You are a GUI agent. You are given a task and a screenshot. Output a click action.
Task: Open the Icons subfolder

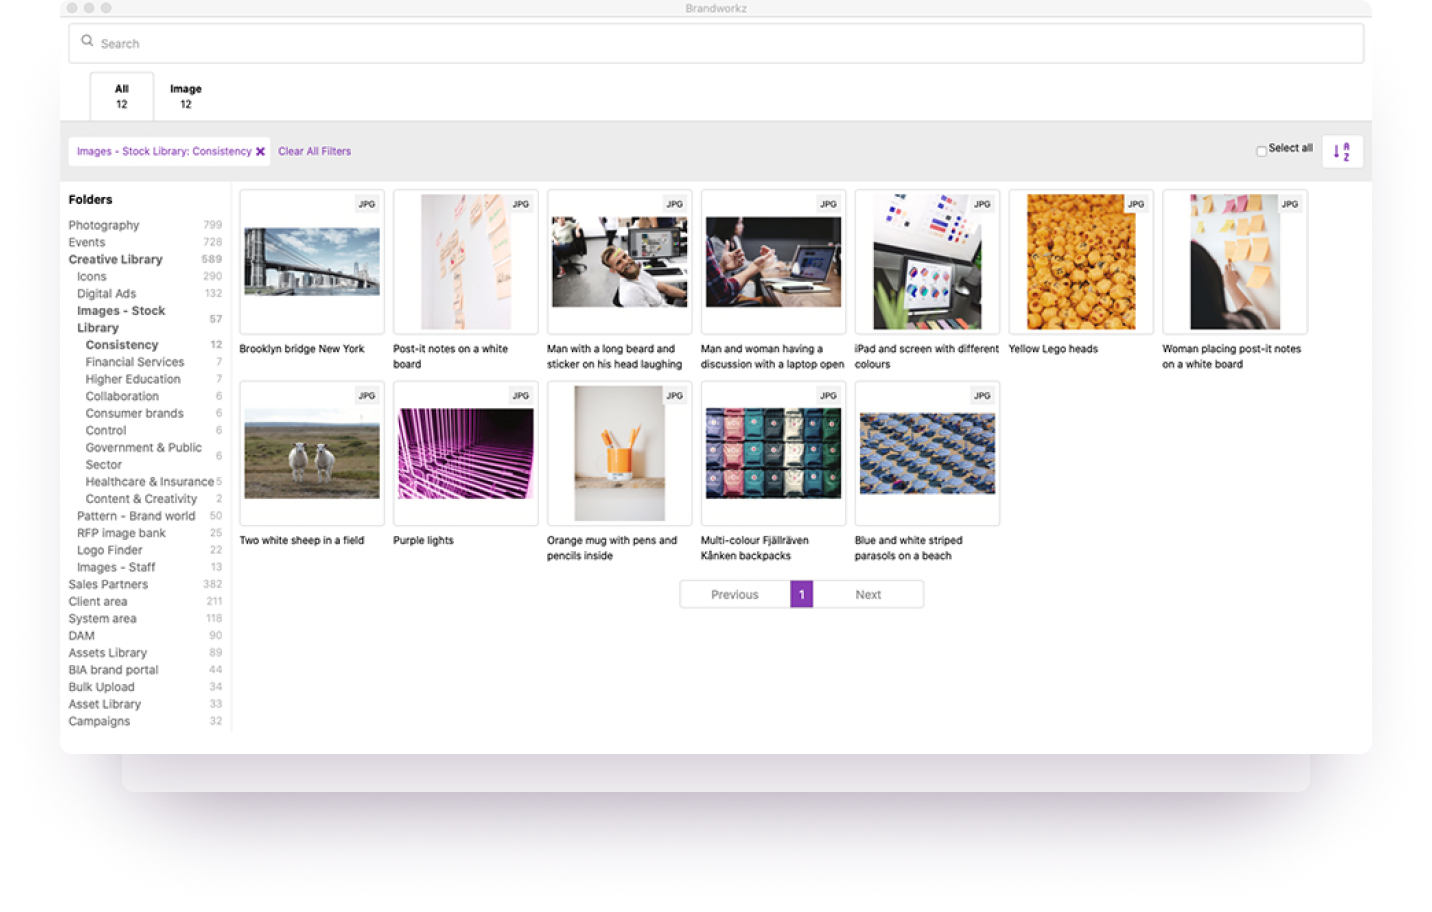pyautogui.click(x=91, y=276)
